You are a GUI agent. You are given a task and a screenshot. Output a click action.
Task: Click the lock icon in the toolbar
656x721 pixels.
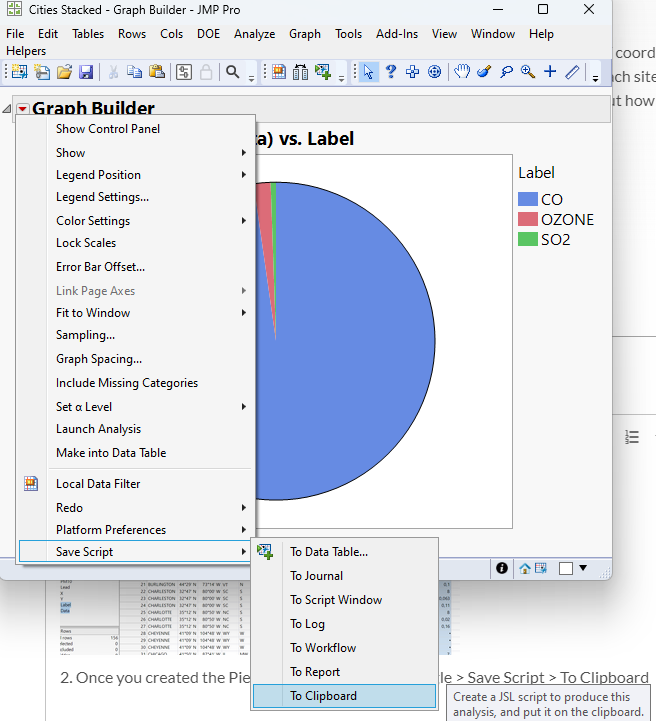click(206, 72)
